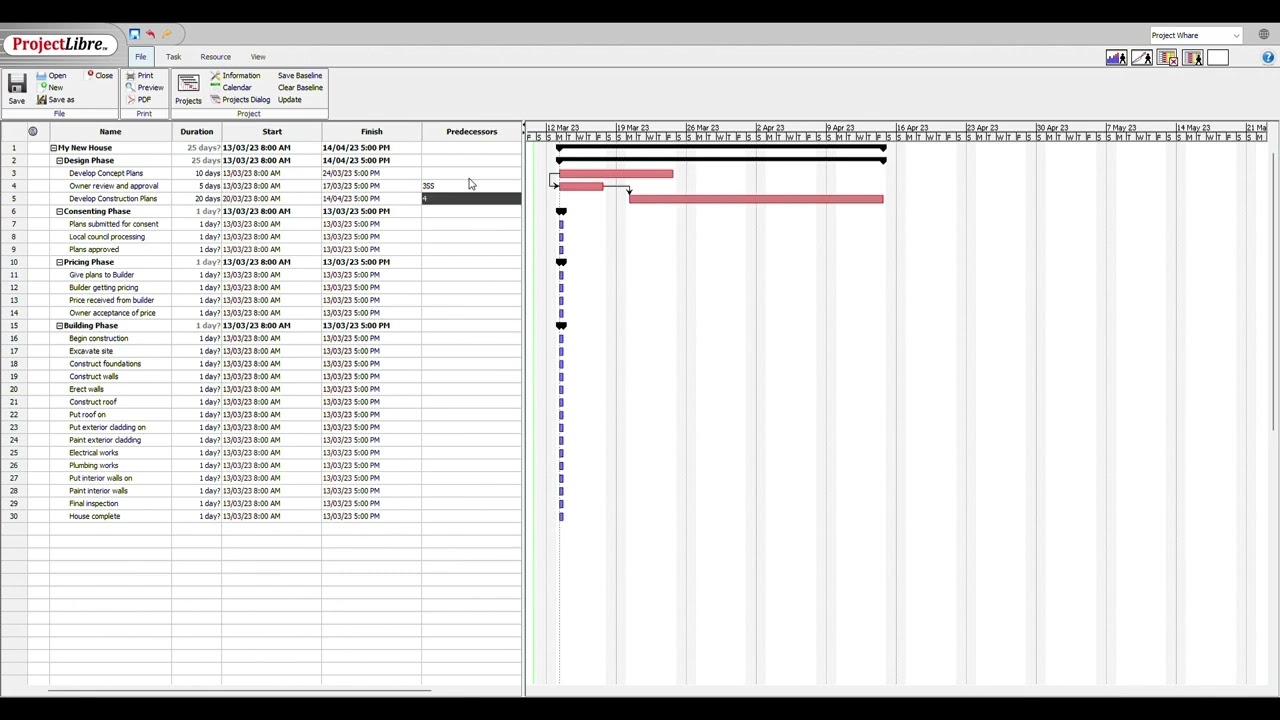The width and height of the screenshot is (1280, 720).
Task: Select the Develop Concept Plans Gantt bar
Action: 616,174
